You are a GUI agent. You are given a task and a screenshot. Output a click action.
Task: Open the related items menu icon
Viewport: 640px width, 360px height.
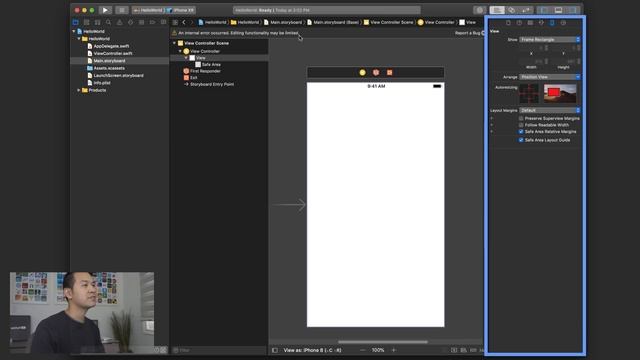175,22
